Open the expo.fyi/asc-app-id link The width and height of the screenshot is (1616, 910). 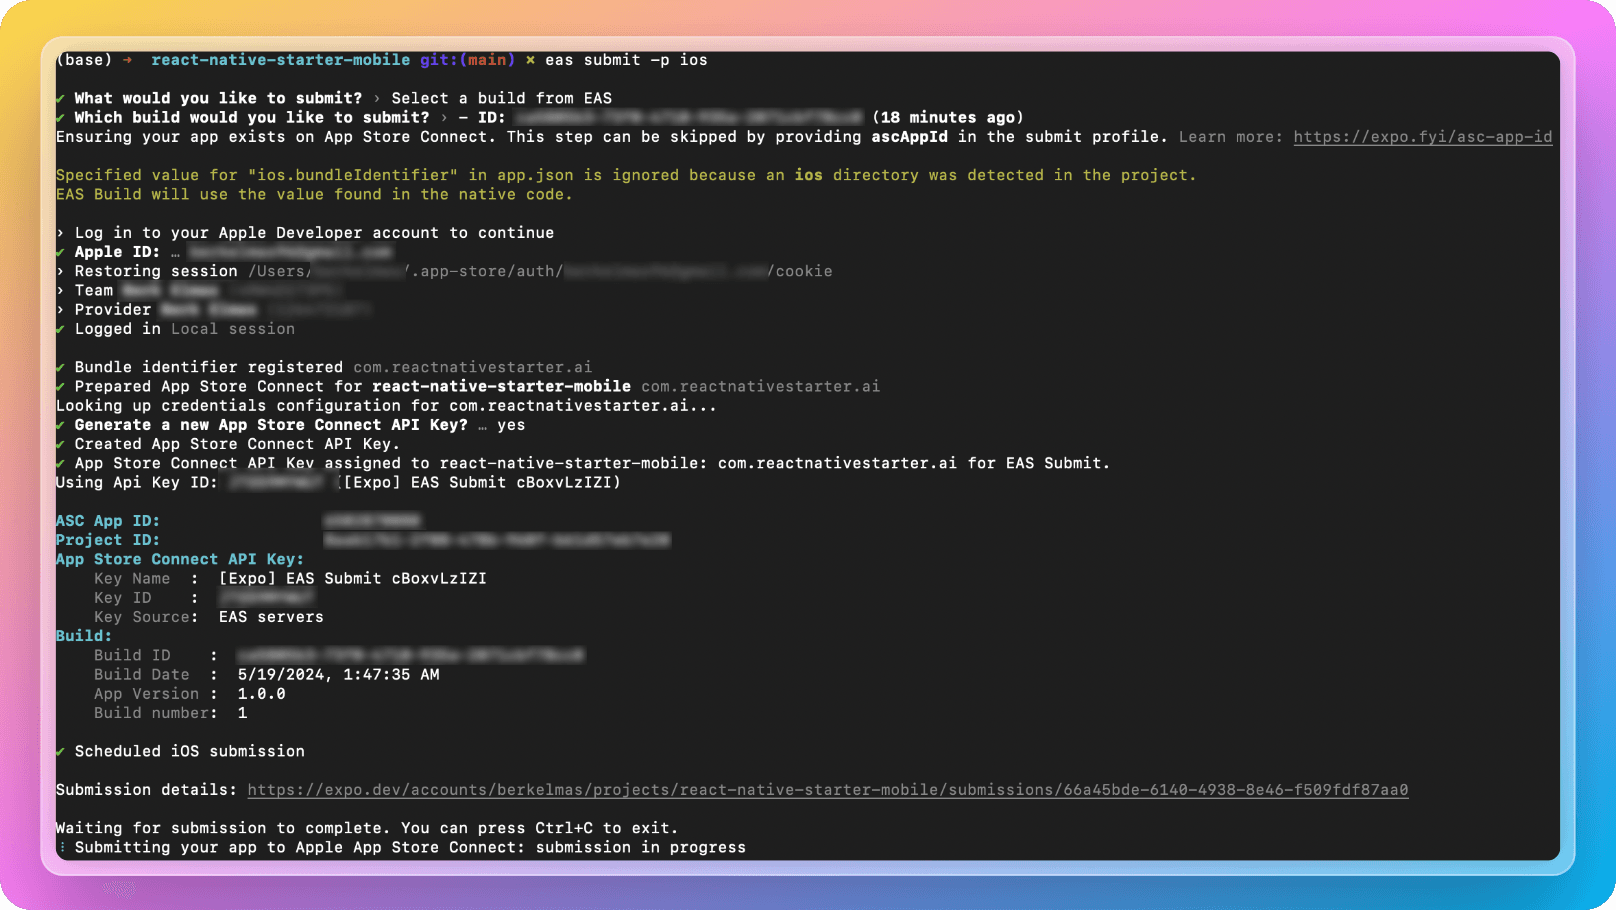tap(1422, 137)
